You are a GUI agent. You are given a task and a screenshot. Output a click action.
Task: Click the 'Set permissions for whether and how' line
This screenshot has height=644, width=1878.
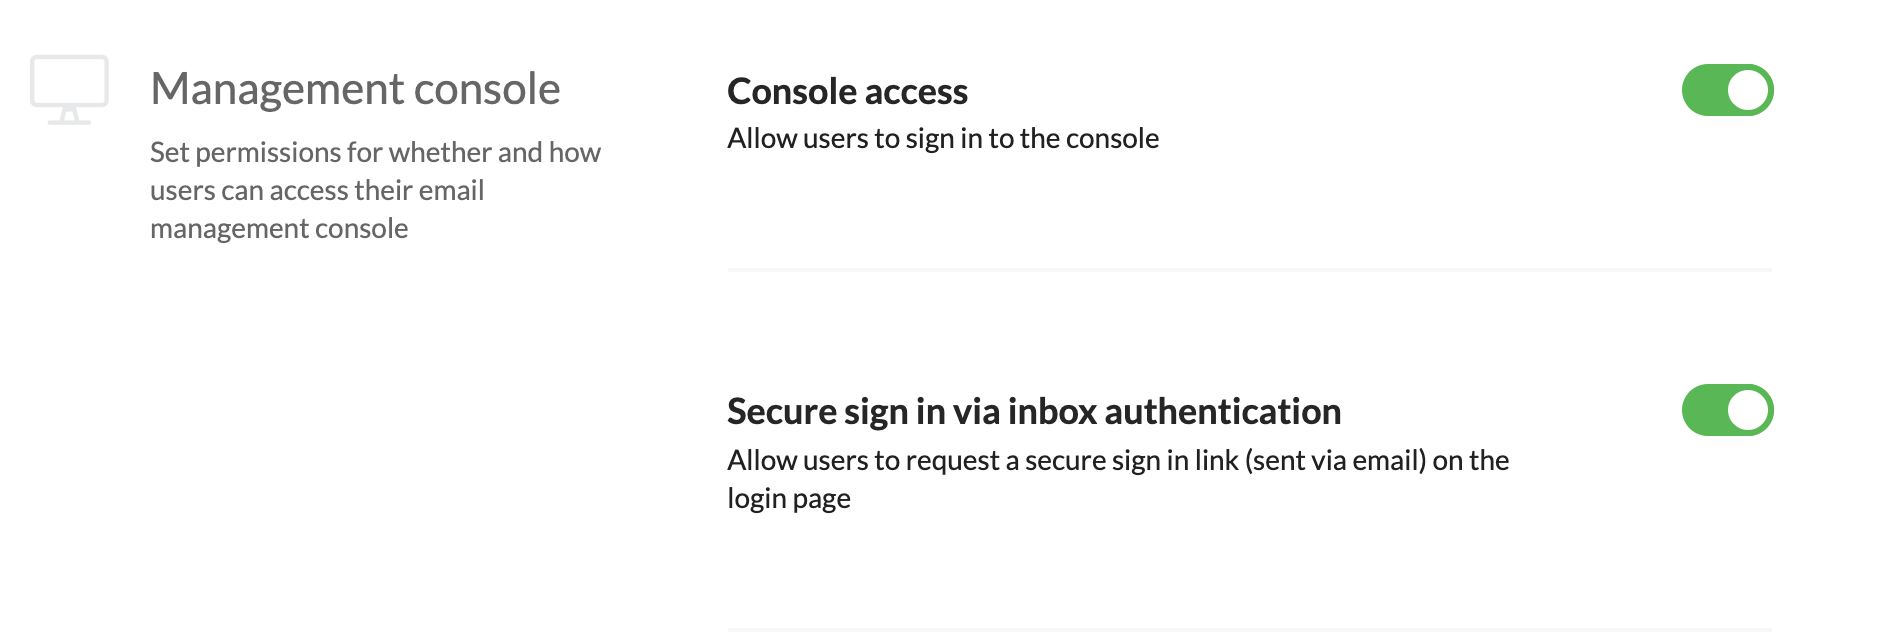click(375, 152)
